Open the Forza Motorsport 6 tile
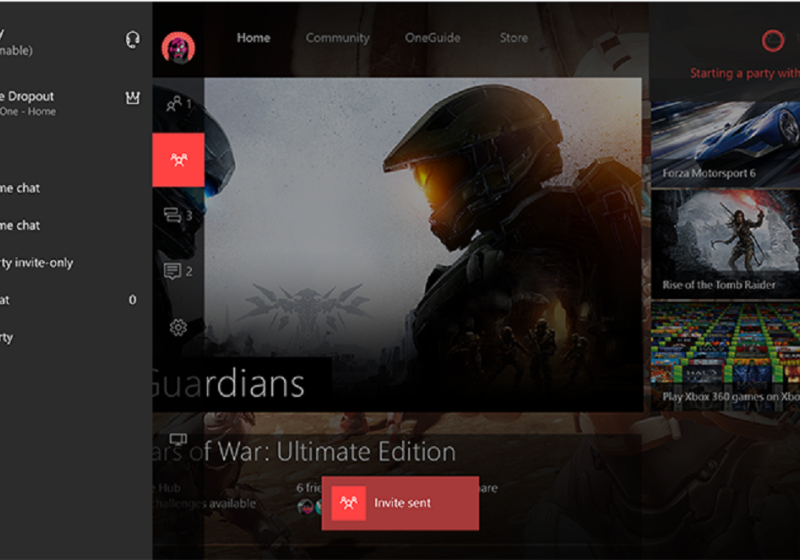The width and height of the screenshot is (800, 560). (x=725, y=138)
